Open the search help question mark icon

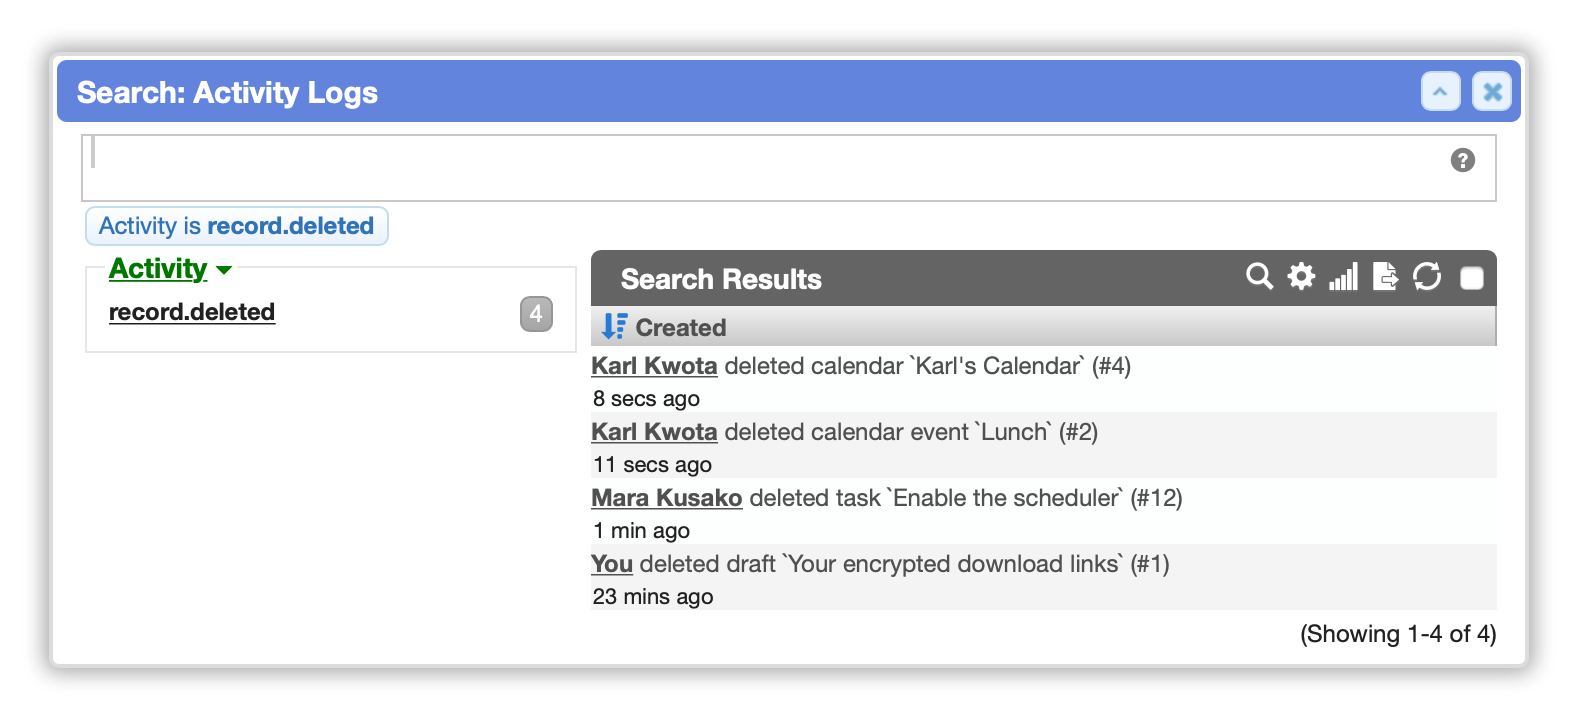[x=1462, y=160]
